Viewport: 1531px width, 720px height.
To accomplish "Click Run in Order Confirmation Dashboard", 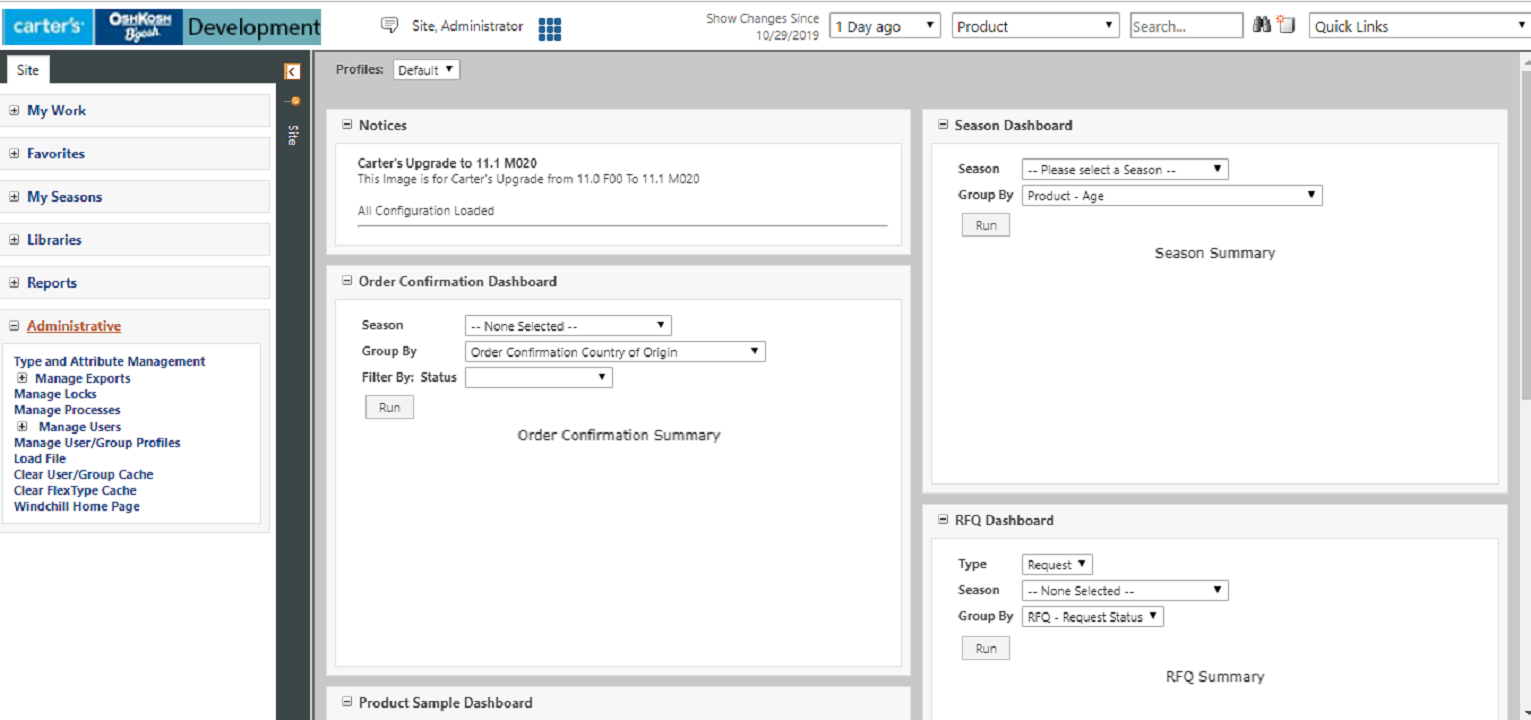I will pyautogui.click(x=389, y=407).
